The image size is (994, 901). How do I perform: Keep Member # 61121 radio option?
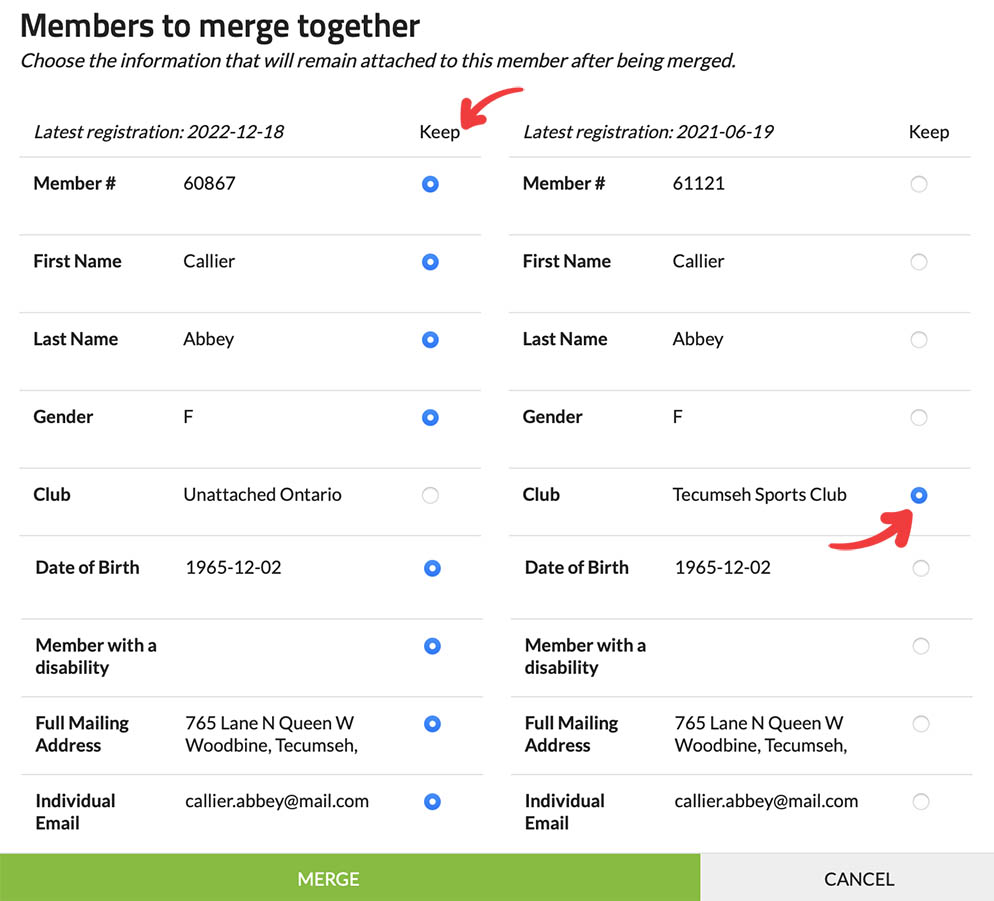(x=919, y=184)
